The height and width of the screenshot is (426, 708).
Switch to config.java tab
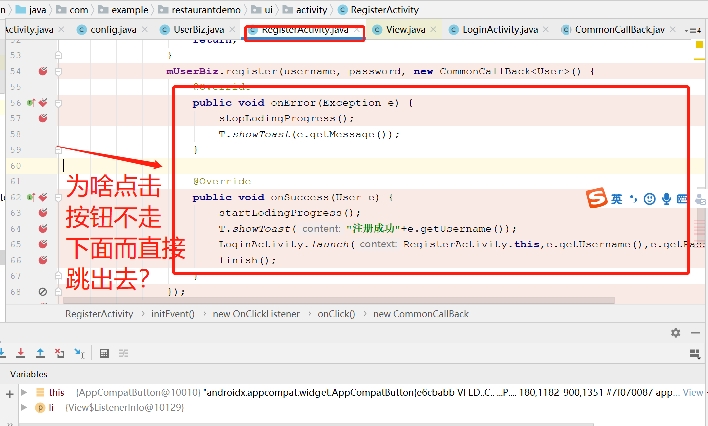pyautogui.click(x=113, y=30)
